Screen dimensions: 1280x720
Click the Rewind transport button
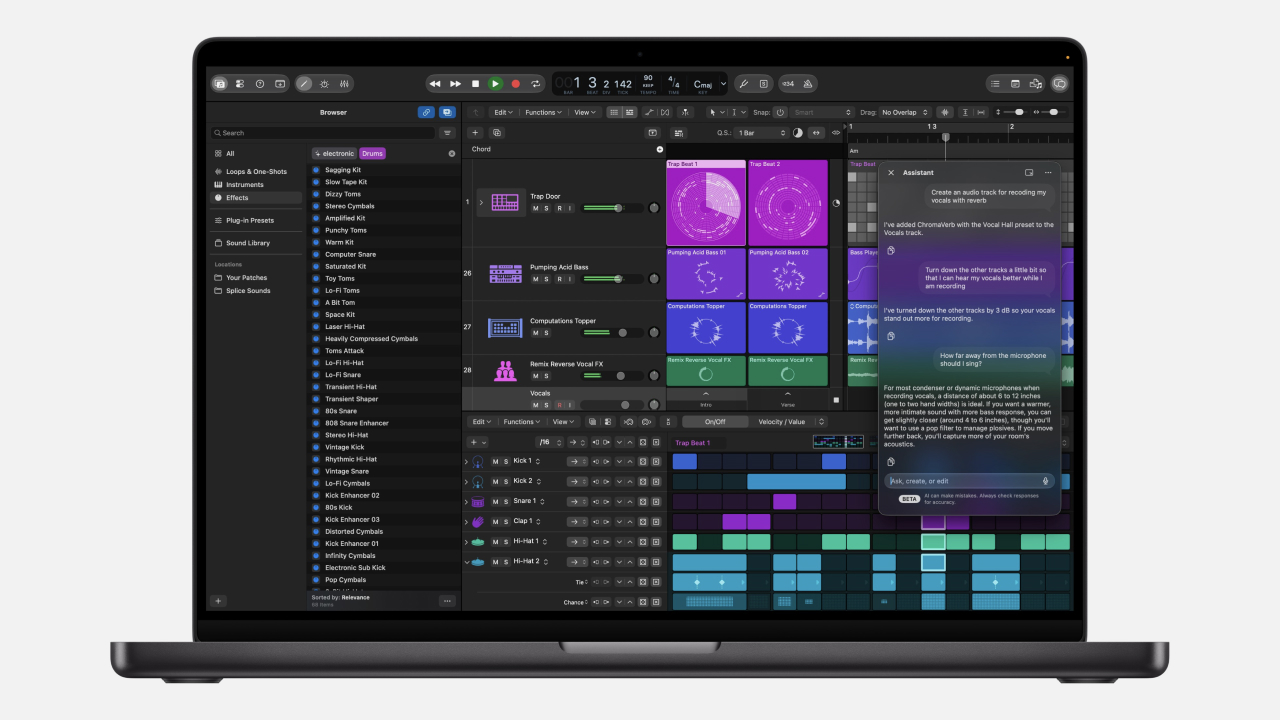pyautogui.click(x=436, y=84)
